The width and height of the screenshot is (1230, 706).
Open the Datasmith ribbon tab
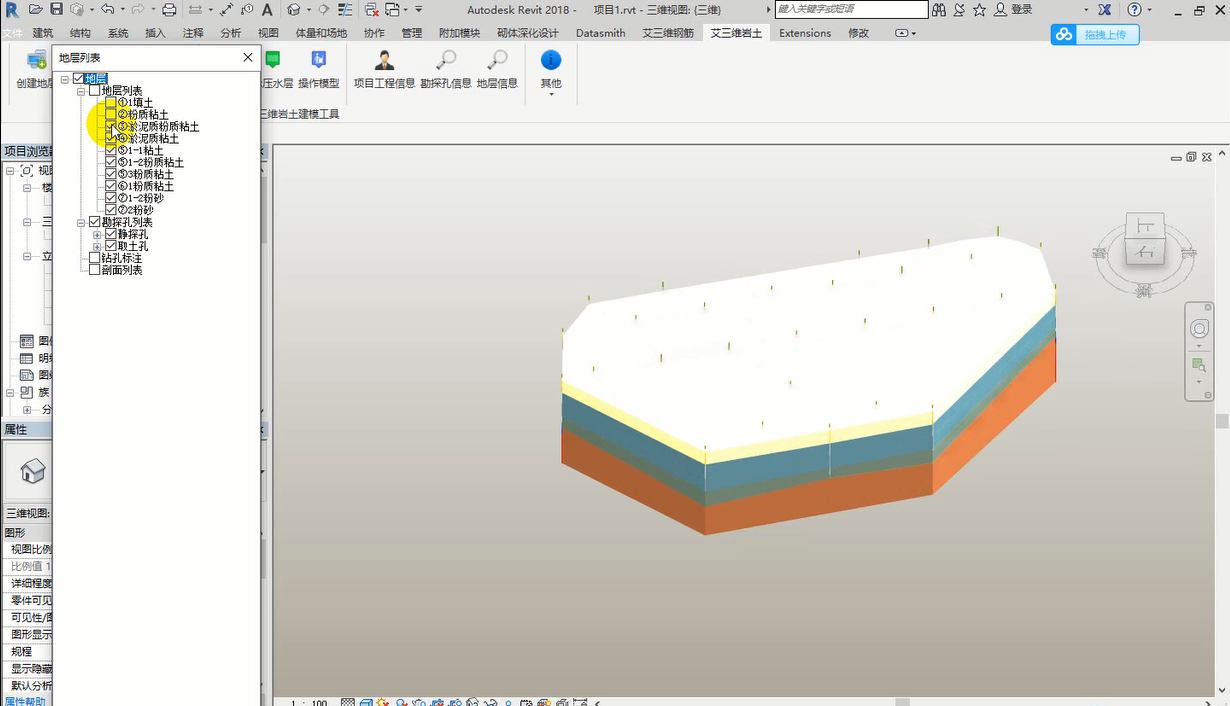pyautogui.click(x=601, y=33)
